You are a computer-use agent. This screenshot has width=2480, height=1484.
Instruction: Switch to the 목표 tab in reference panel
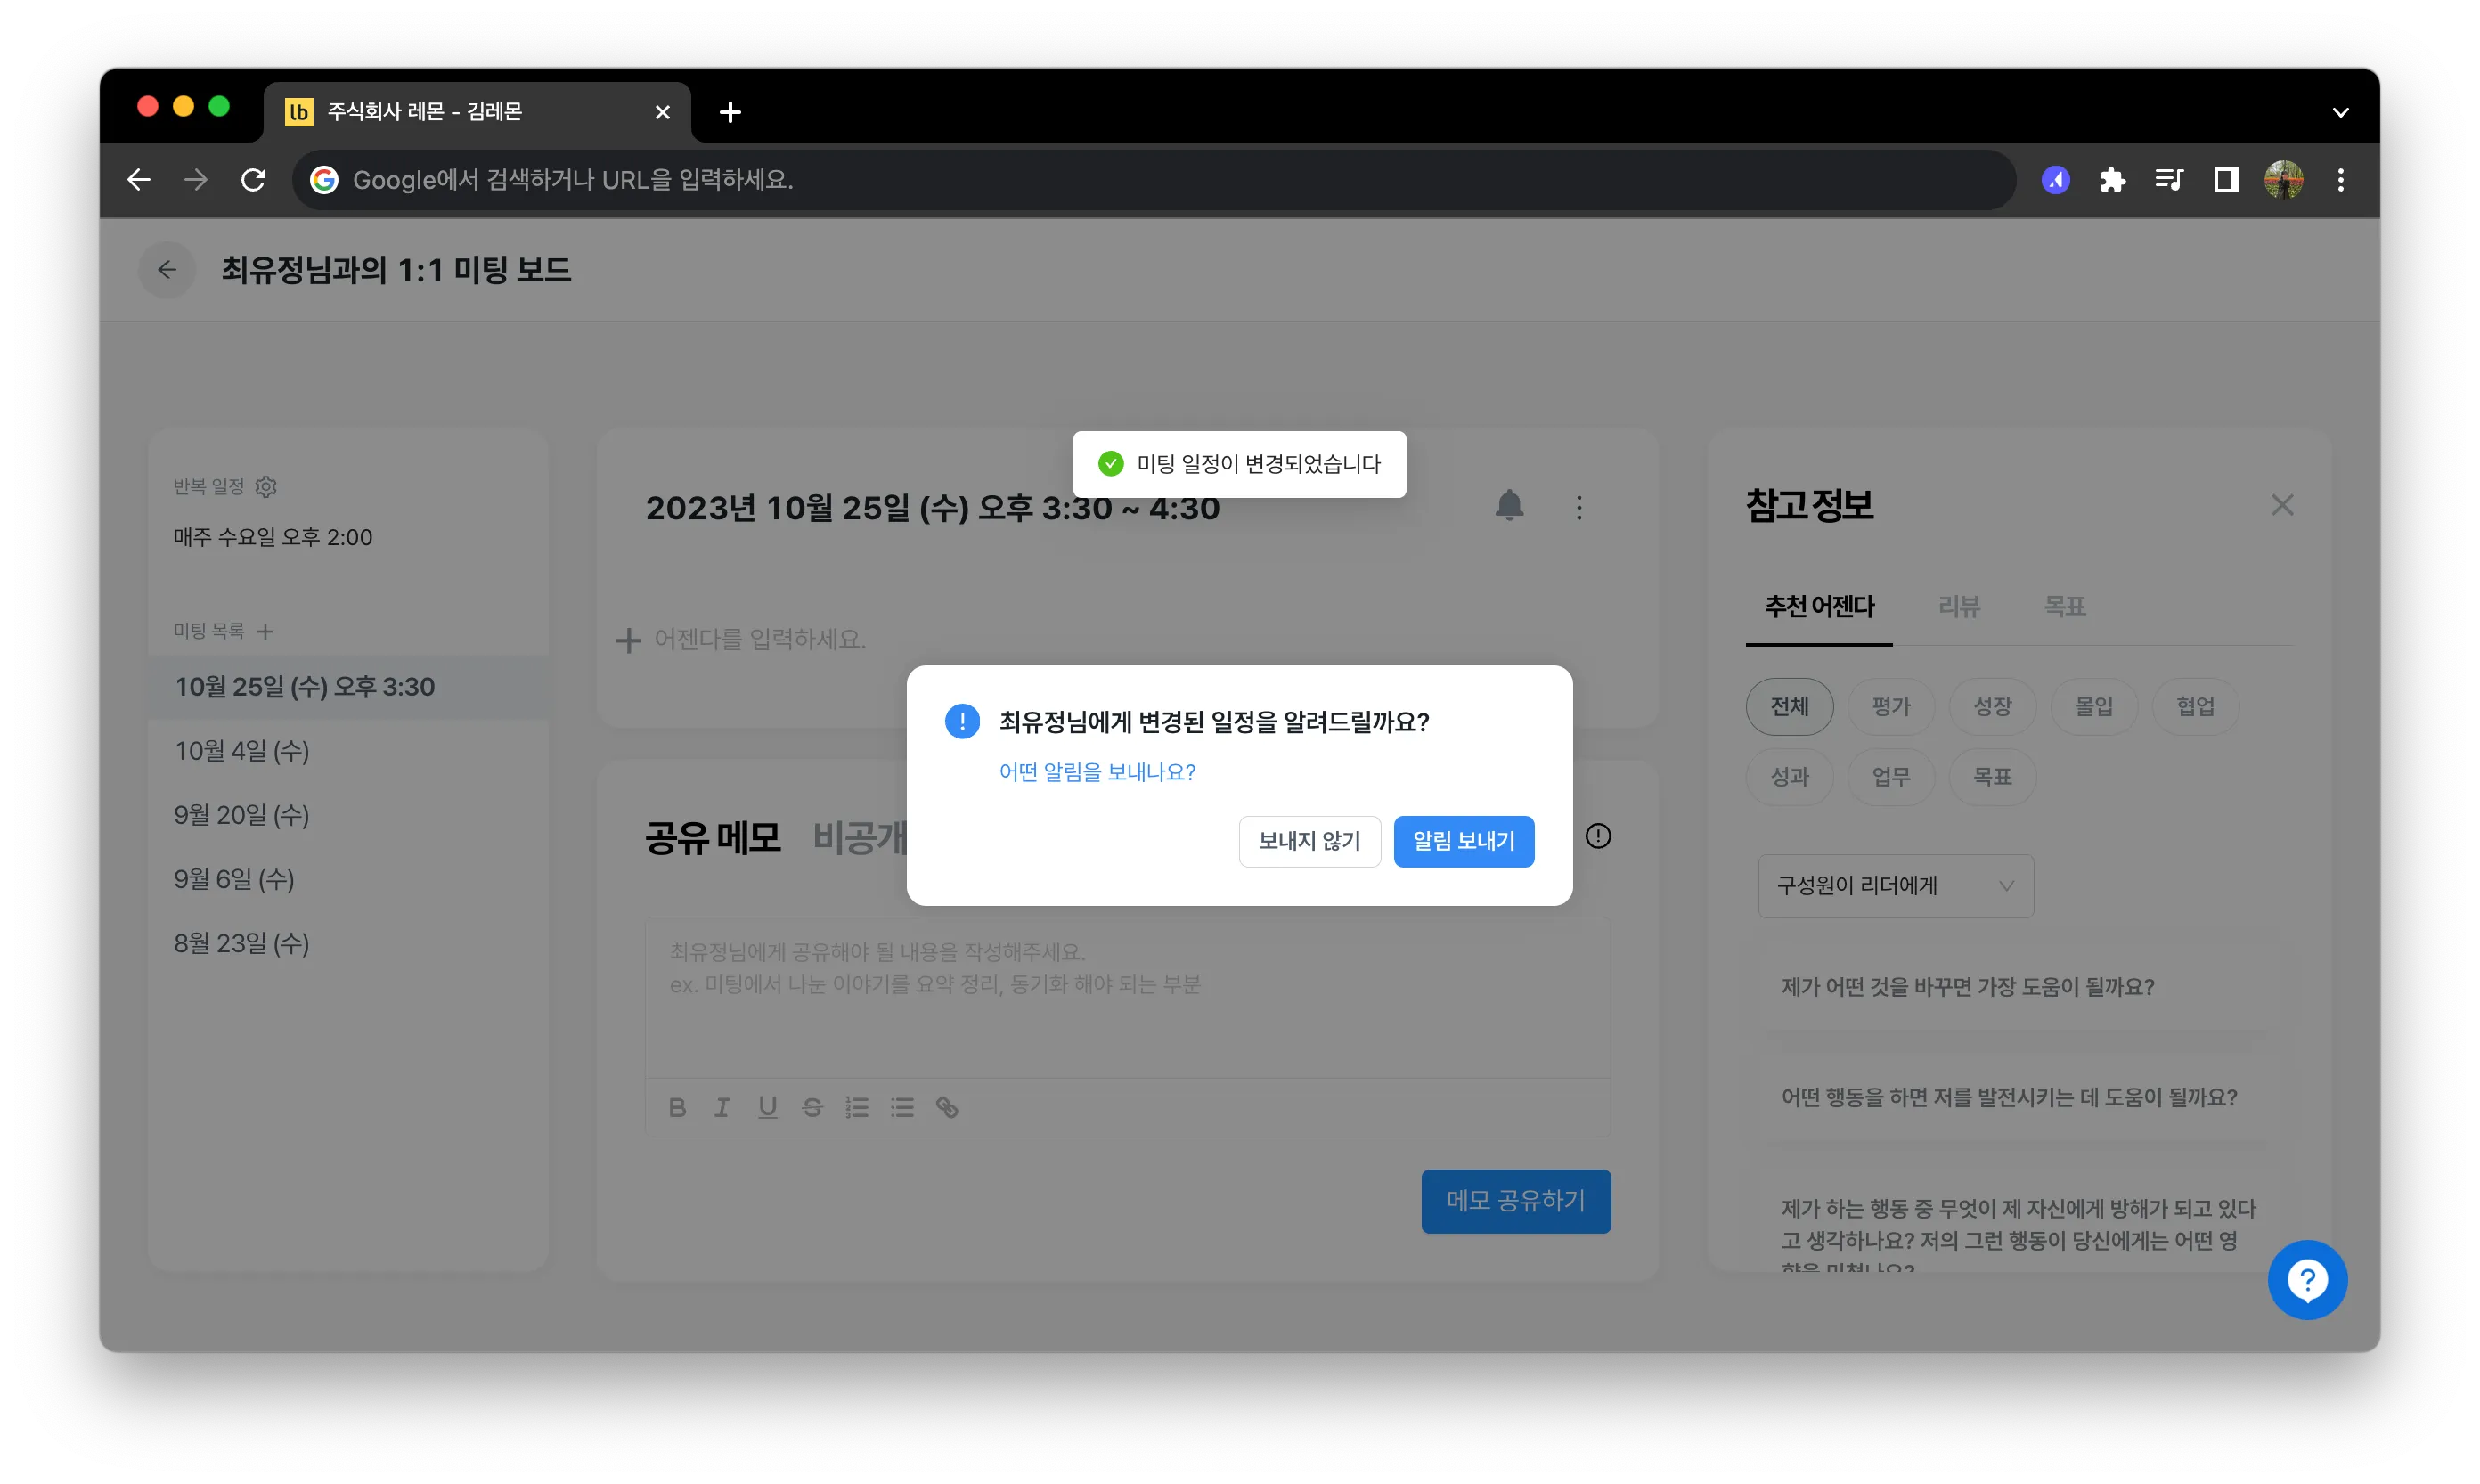[x=2064, y=607]
